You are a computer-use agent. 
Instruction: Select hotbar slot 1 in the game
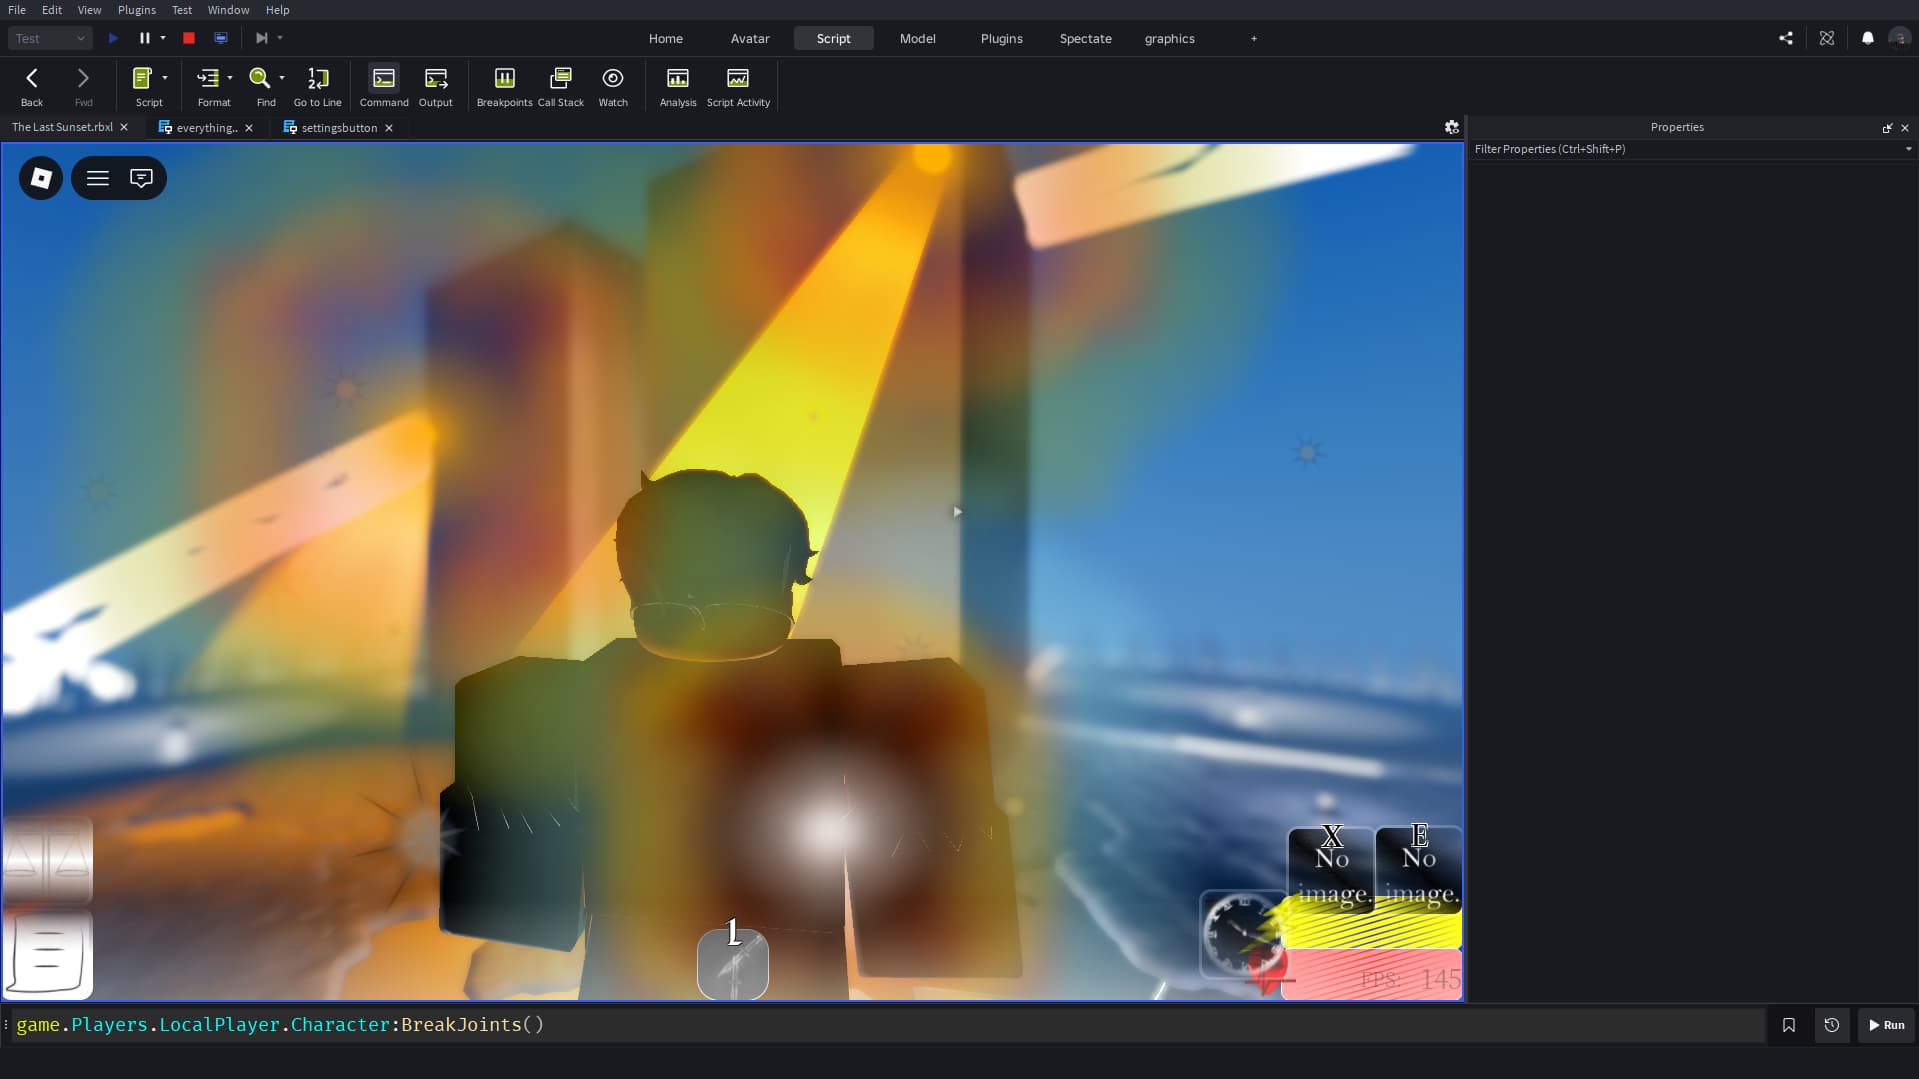[x=733, y=963]
